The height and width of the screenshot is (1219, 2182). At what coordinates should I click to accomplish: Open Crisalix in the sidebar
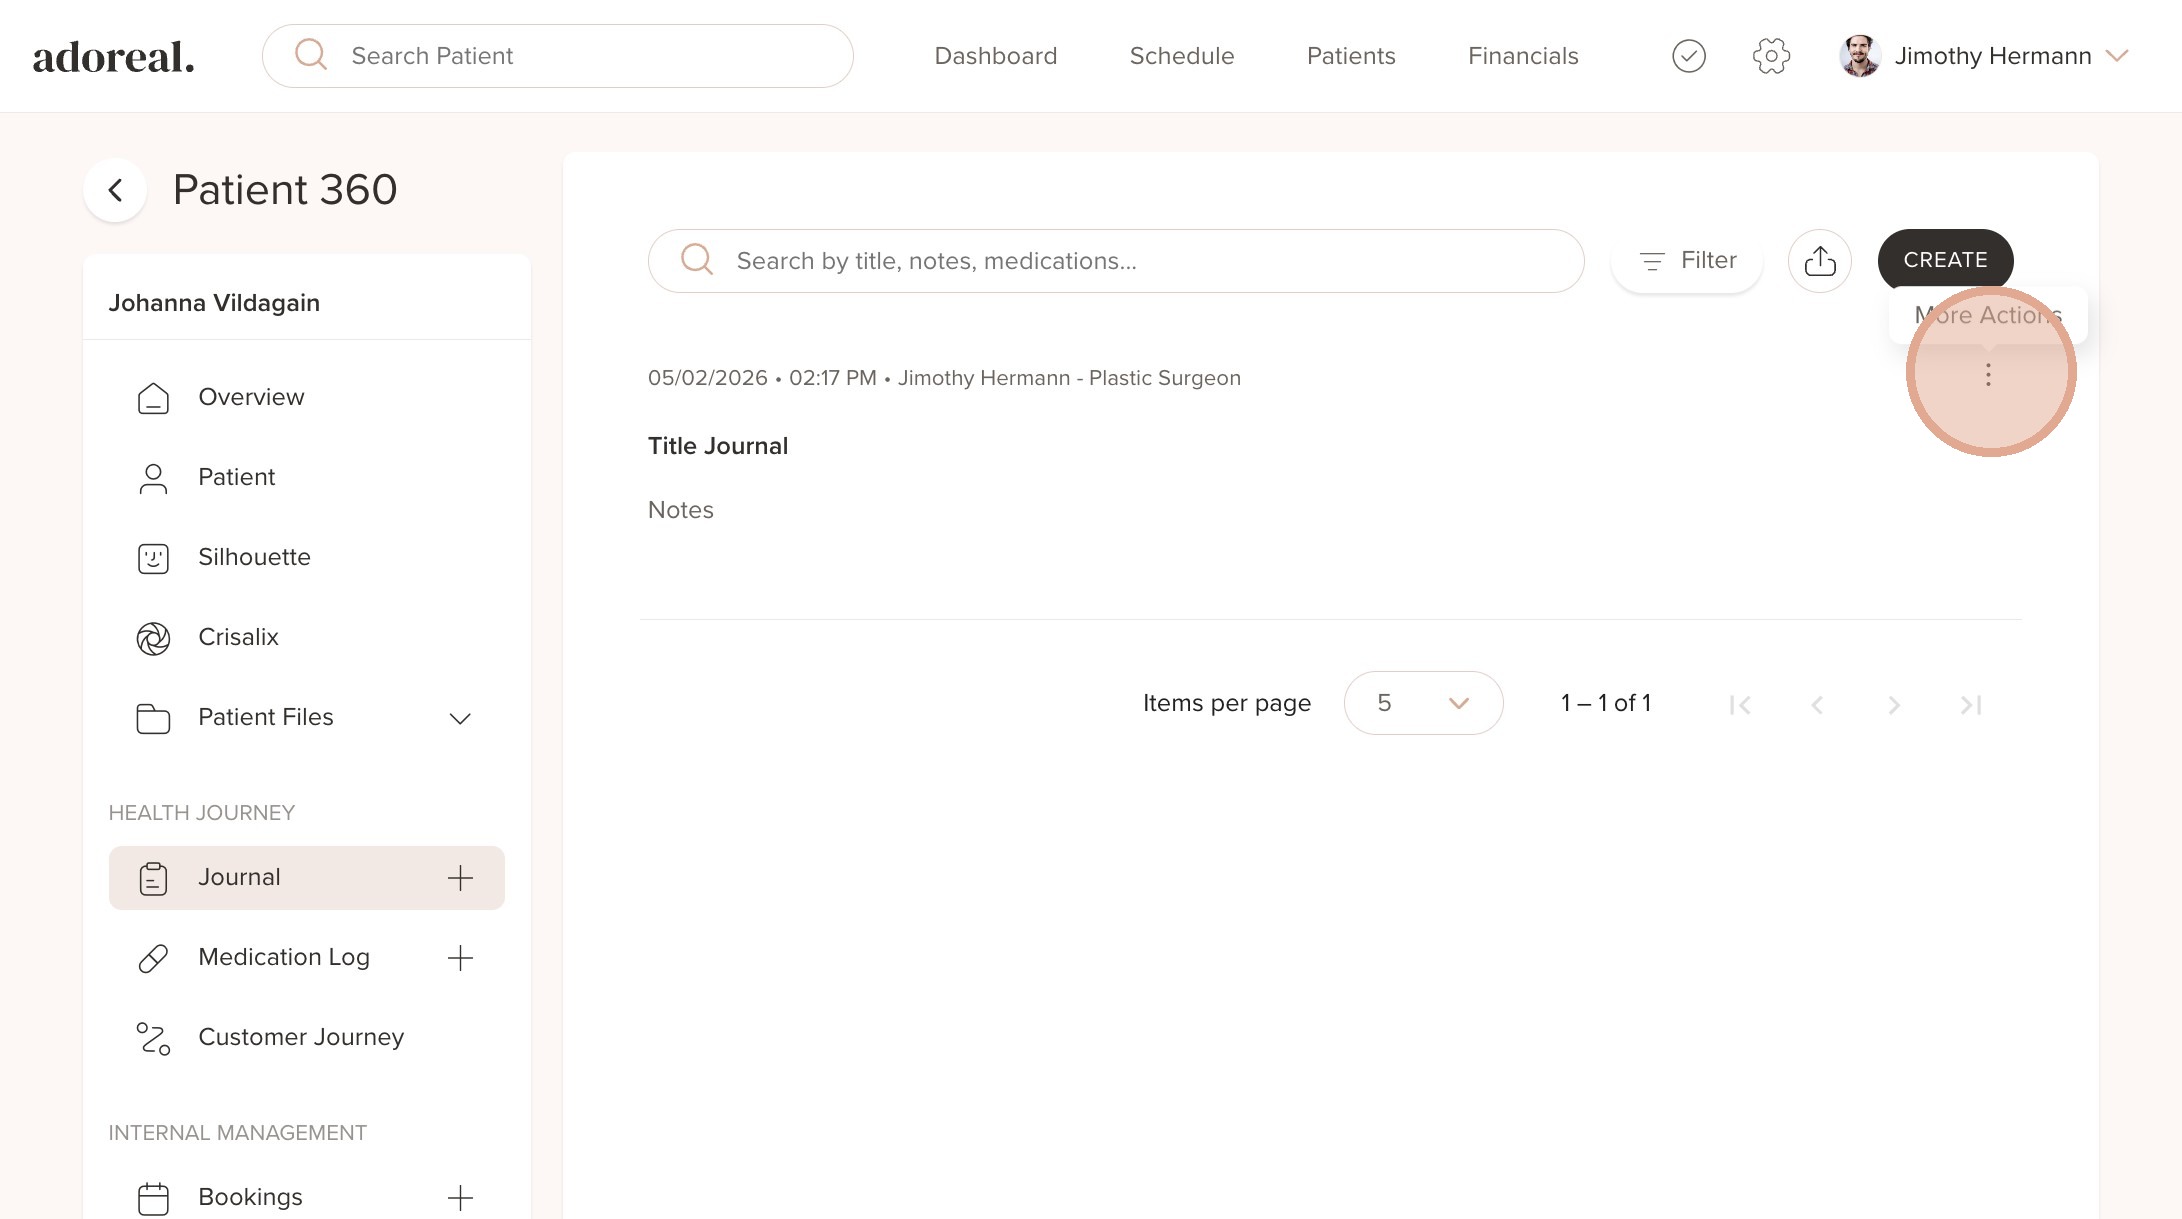238,637
